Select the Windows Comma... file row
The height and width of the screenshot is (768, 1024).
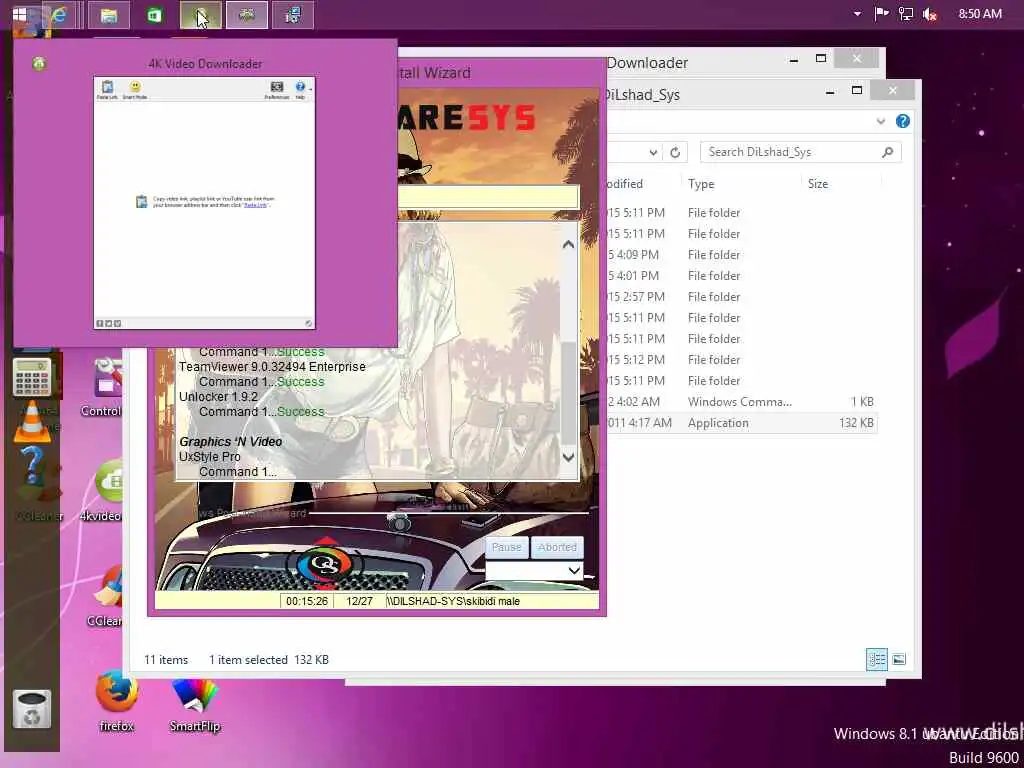(x=741, y=402)
